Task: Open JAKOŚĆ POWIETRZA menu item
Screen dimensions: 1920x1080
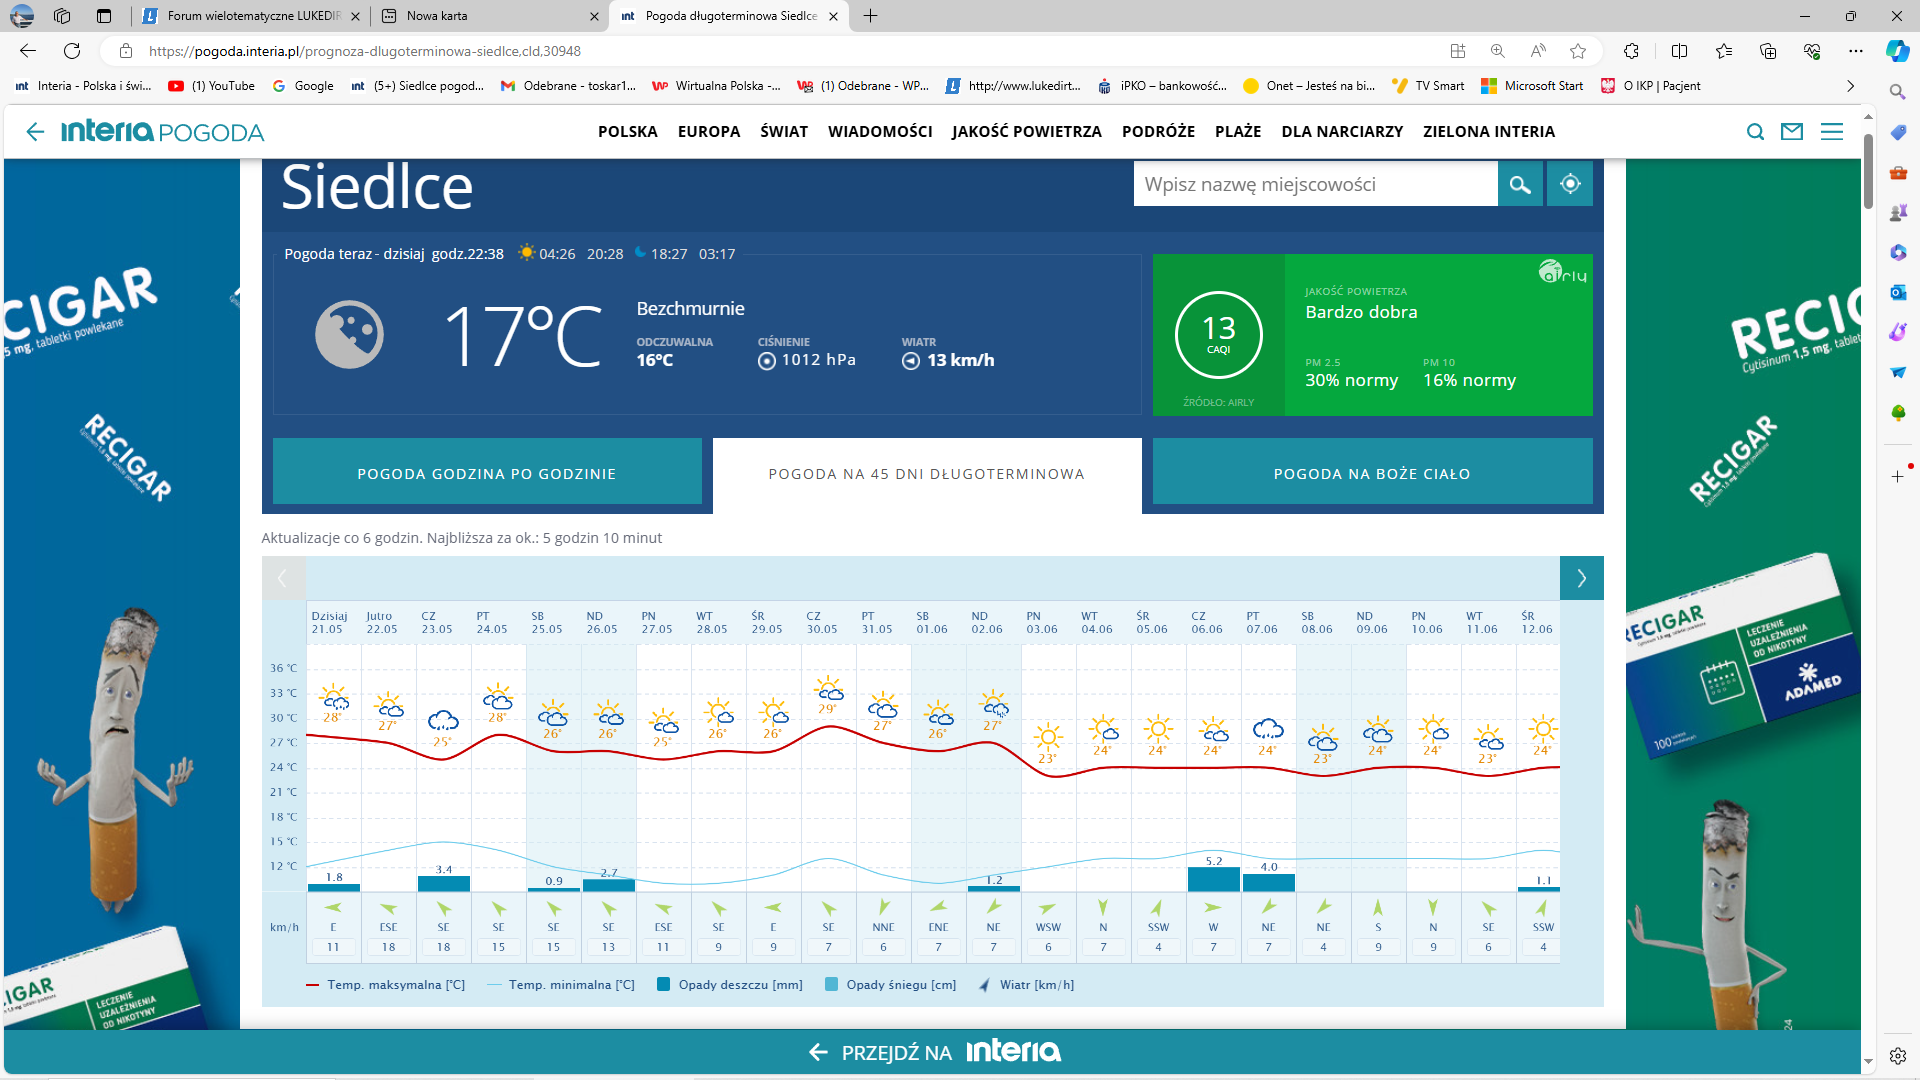Action: coord(1026,132)
